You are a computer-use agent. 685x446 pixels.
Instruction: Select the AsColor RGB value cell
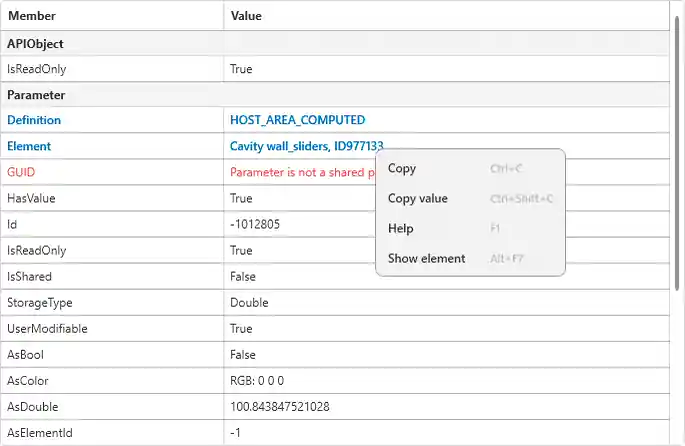coord(258,381)
